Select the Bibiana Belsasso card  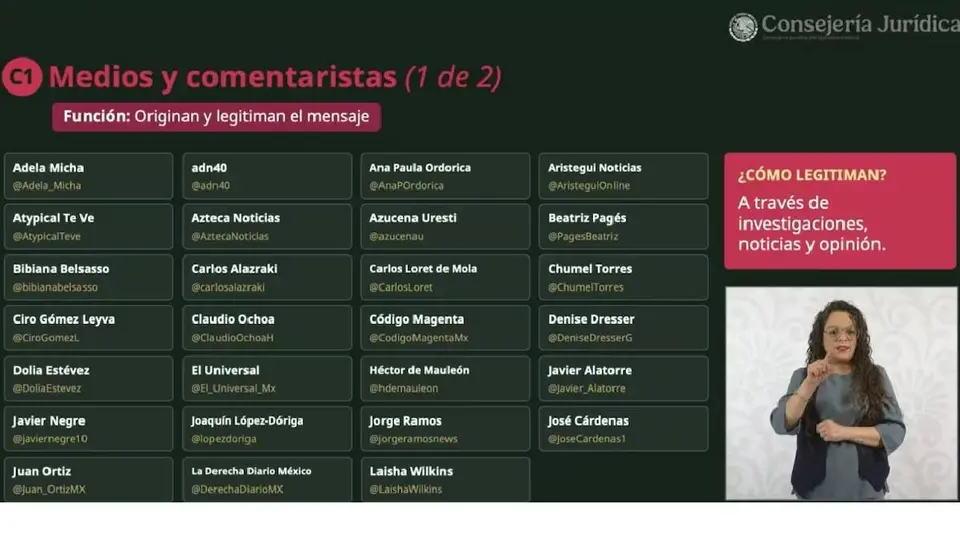(x=89, y=277)
